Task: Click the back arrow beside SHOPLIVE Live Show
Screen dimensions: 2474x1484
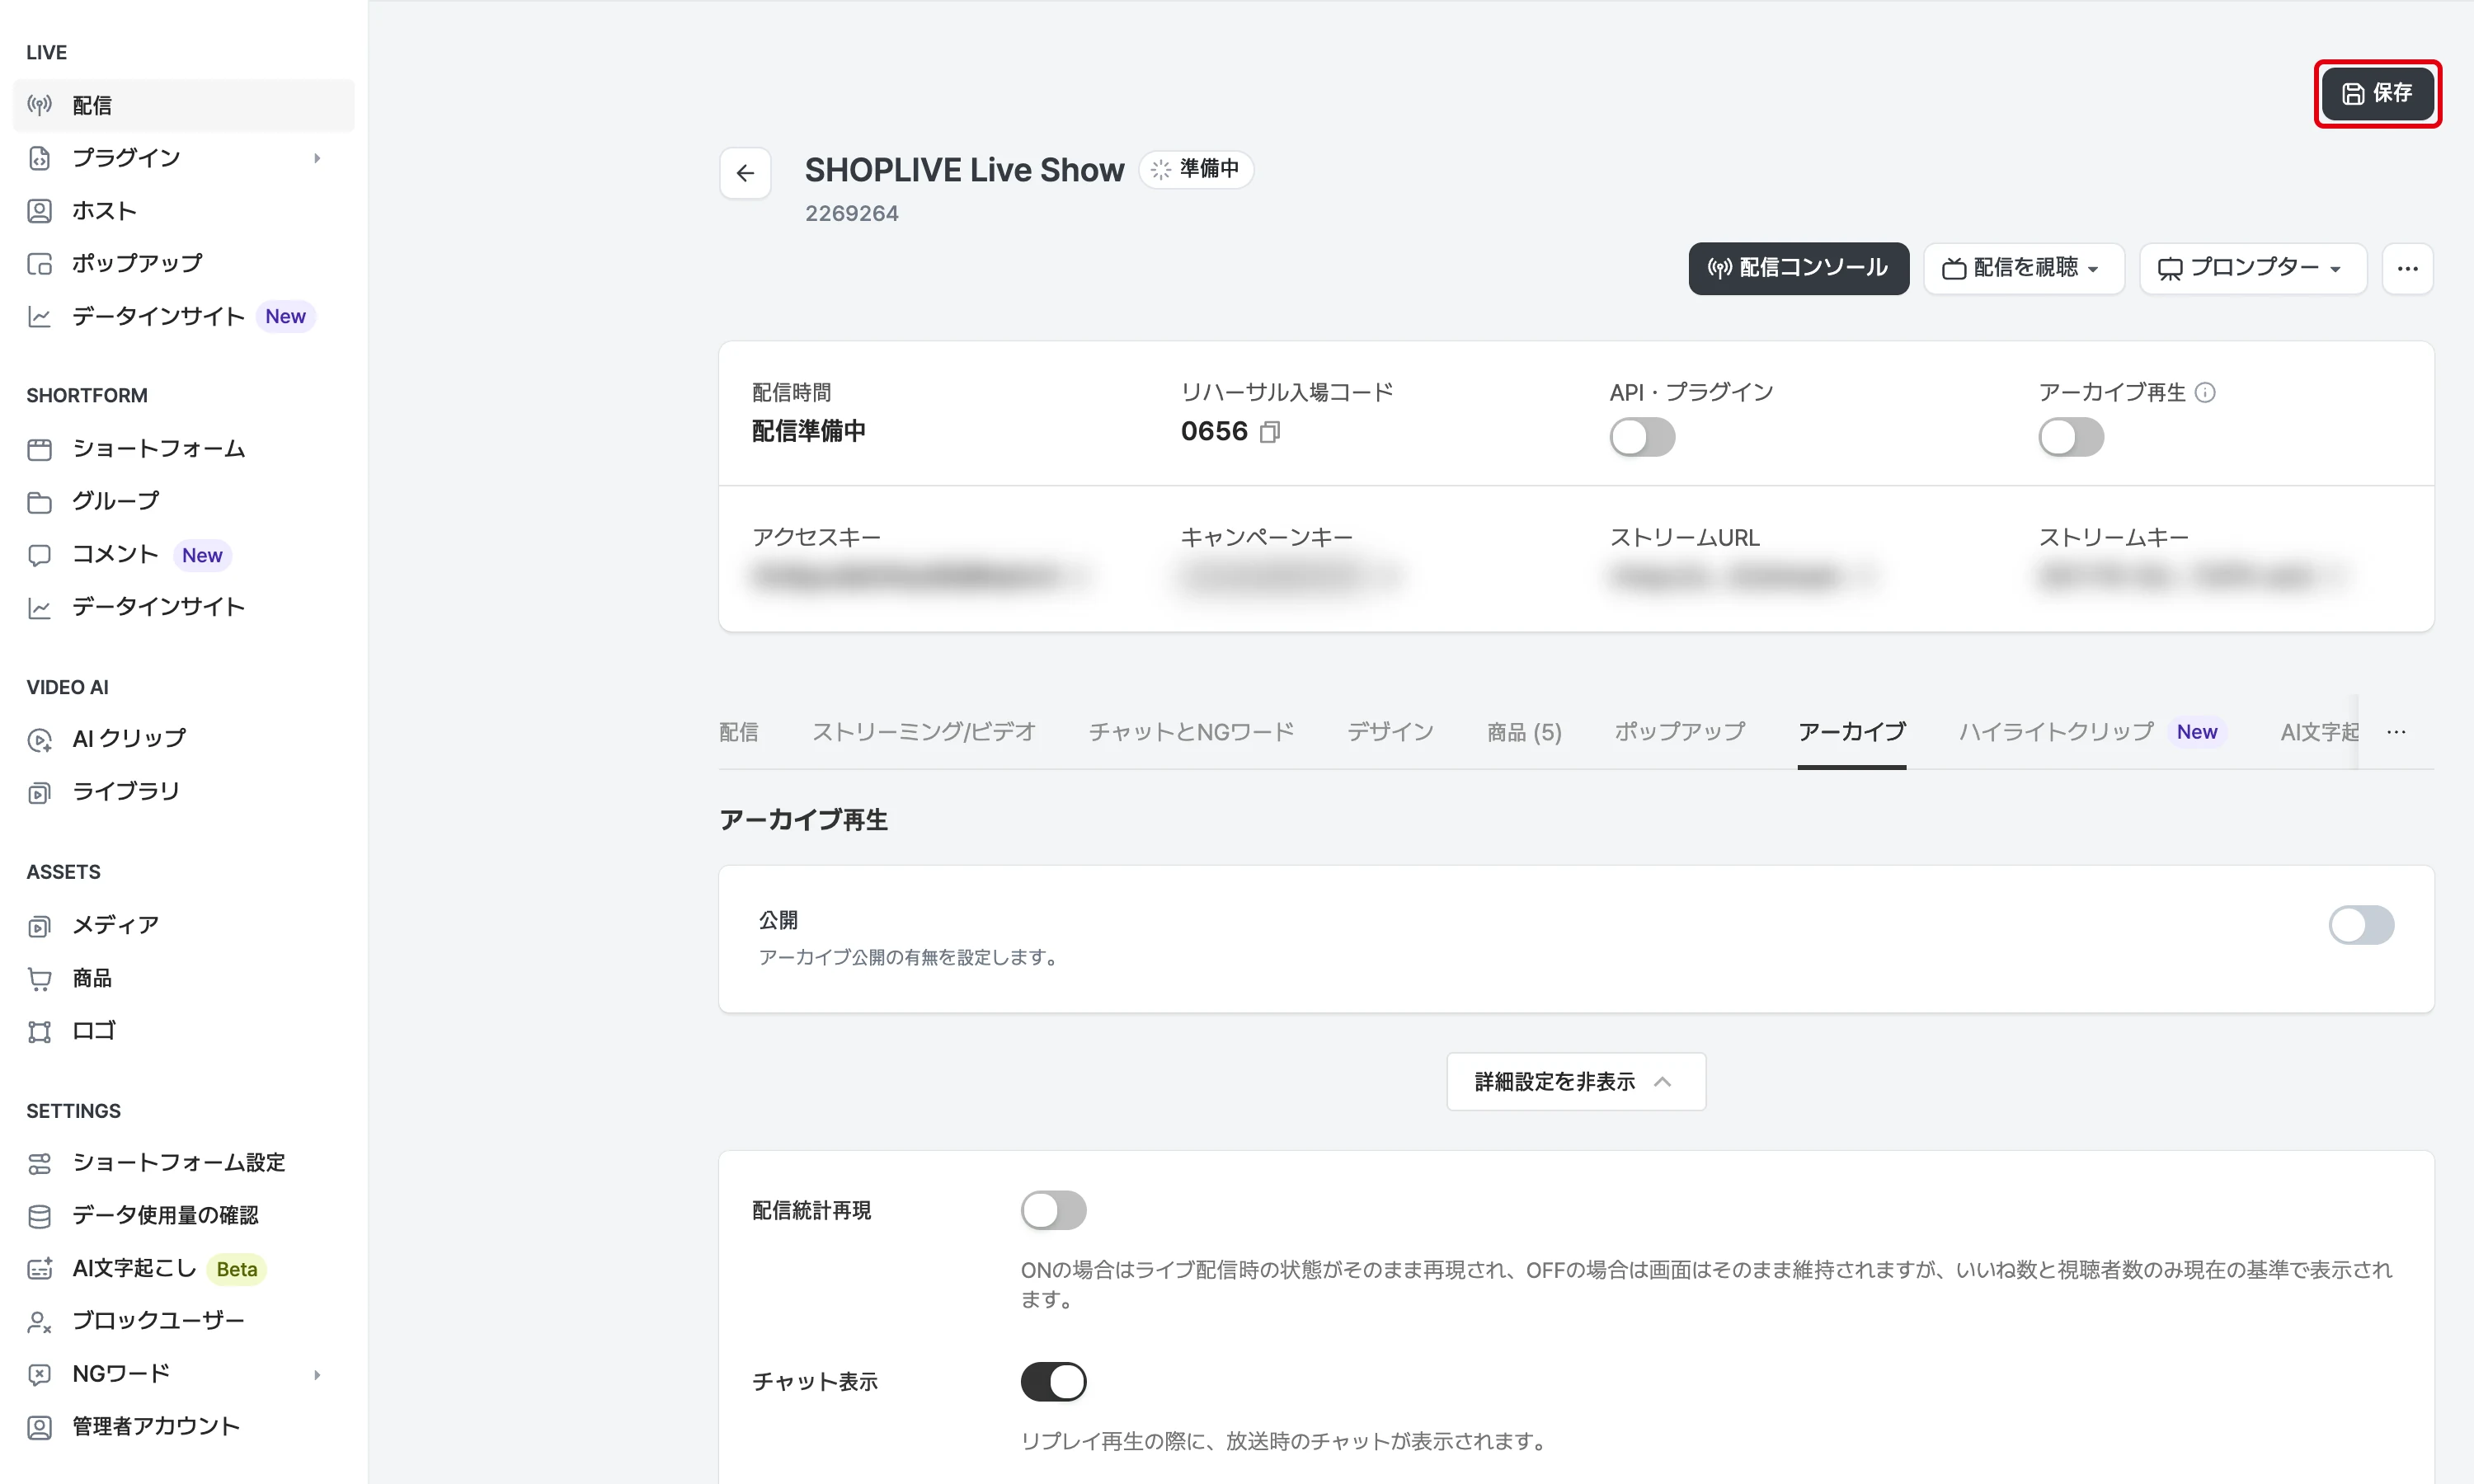Action: tap(745, 173)
